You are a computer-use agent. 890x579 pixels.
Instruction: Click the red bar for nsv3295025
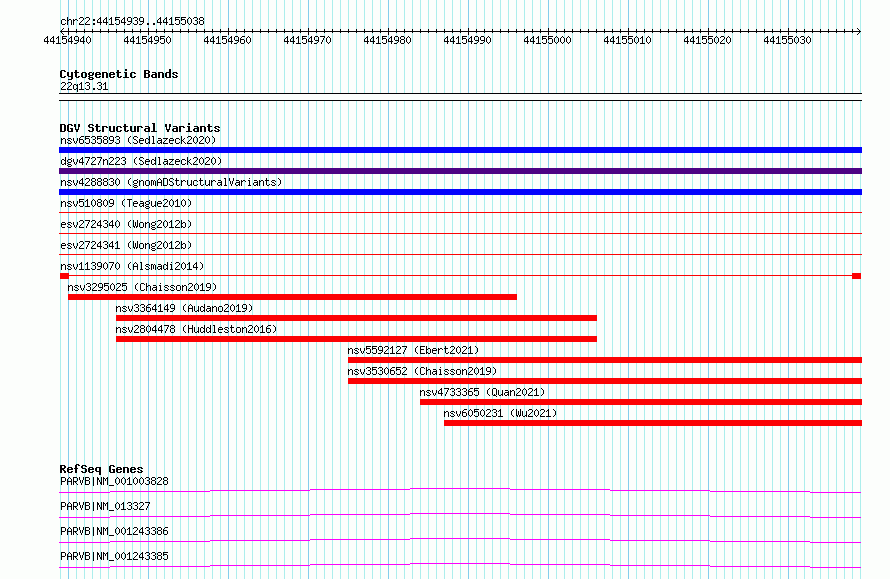(292, 297)
